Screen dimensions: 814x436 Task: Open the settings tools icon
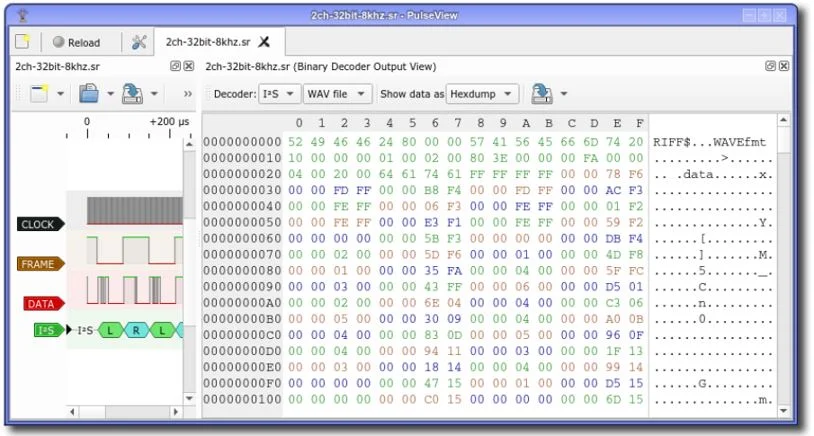click(139, 42)
